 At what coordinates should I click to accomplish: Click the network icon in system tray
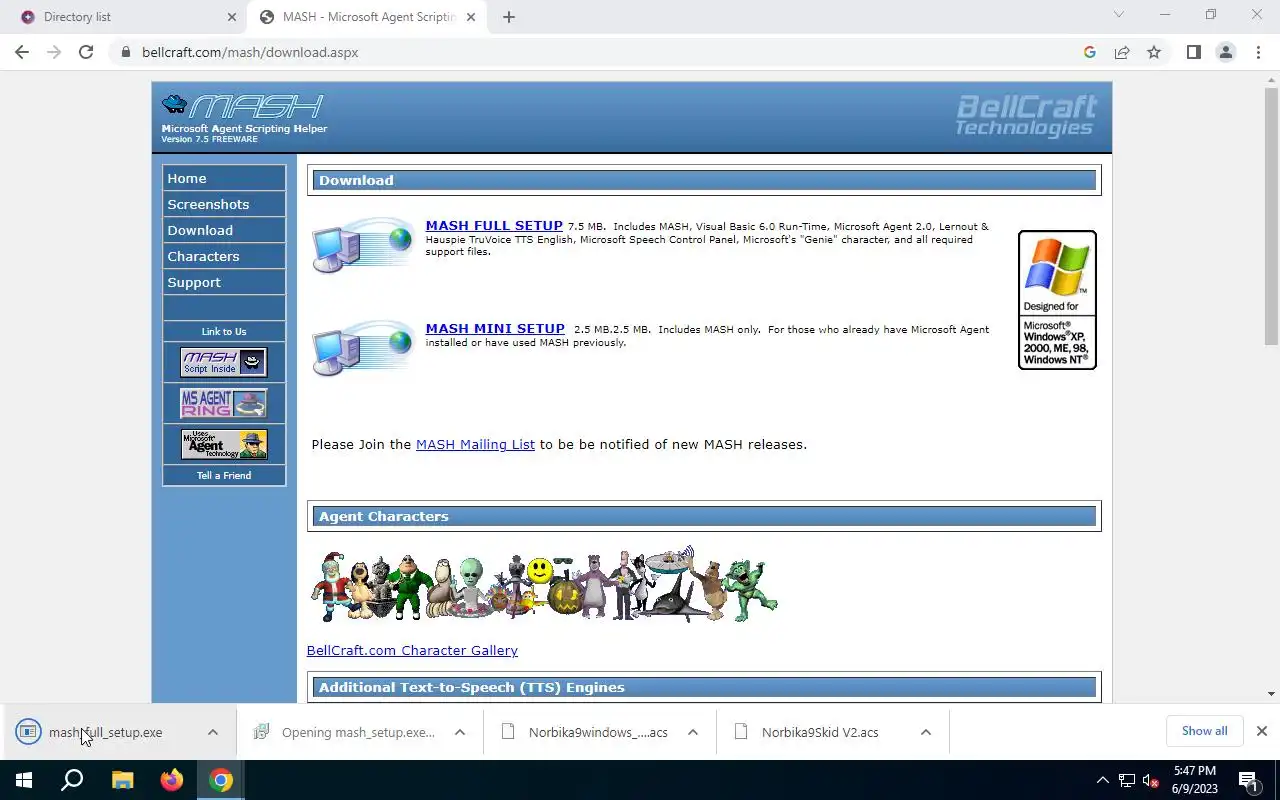tap(1127, 780)
